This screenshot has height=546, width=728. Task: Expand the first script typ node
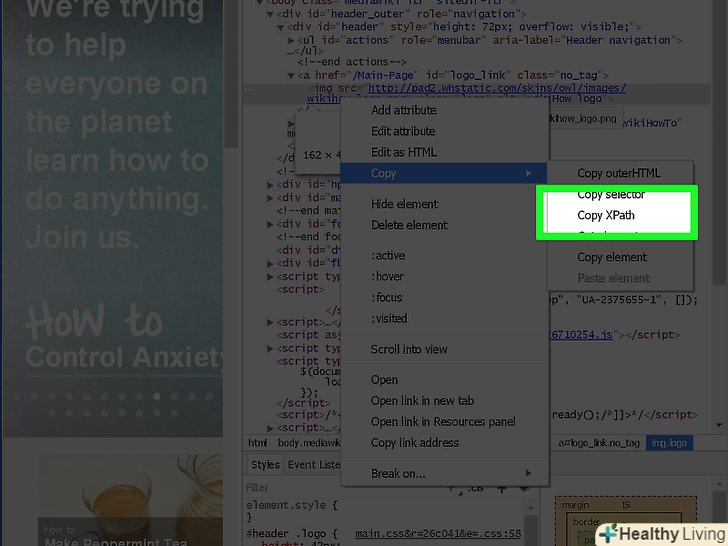[270, 277]
